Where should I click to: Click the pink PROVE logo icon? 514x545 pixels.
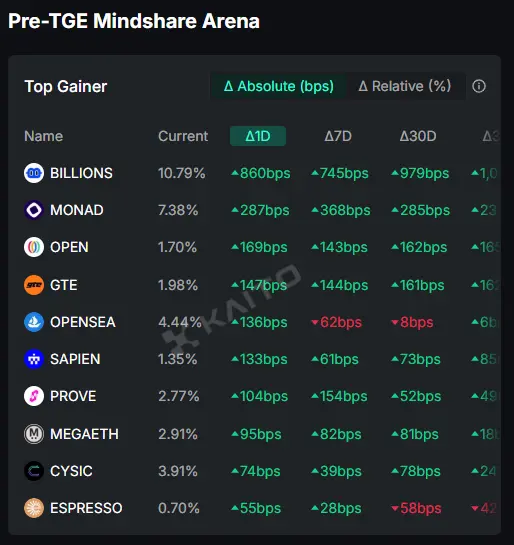pyautogui.click(x=34, y=396)
